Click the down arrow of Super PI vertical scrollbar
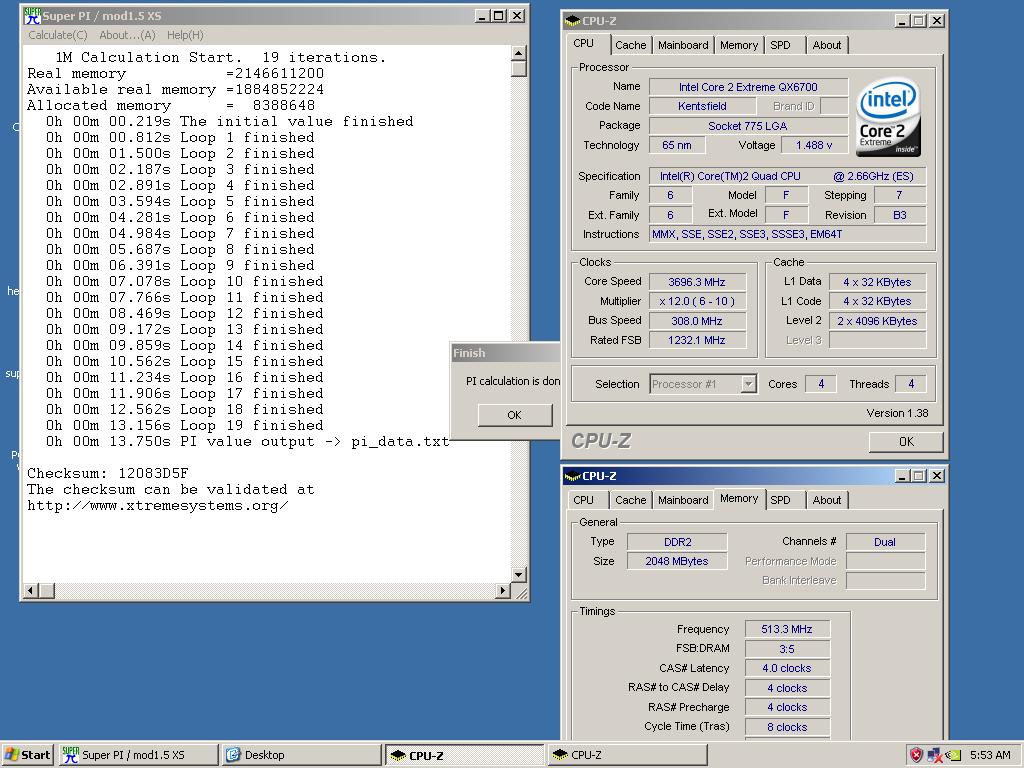1024x768 pixels. tap(519, 575)
